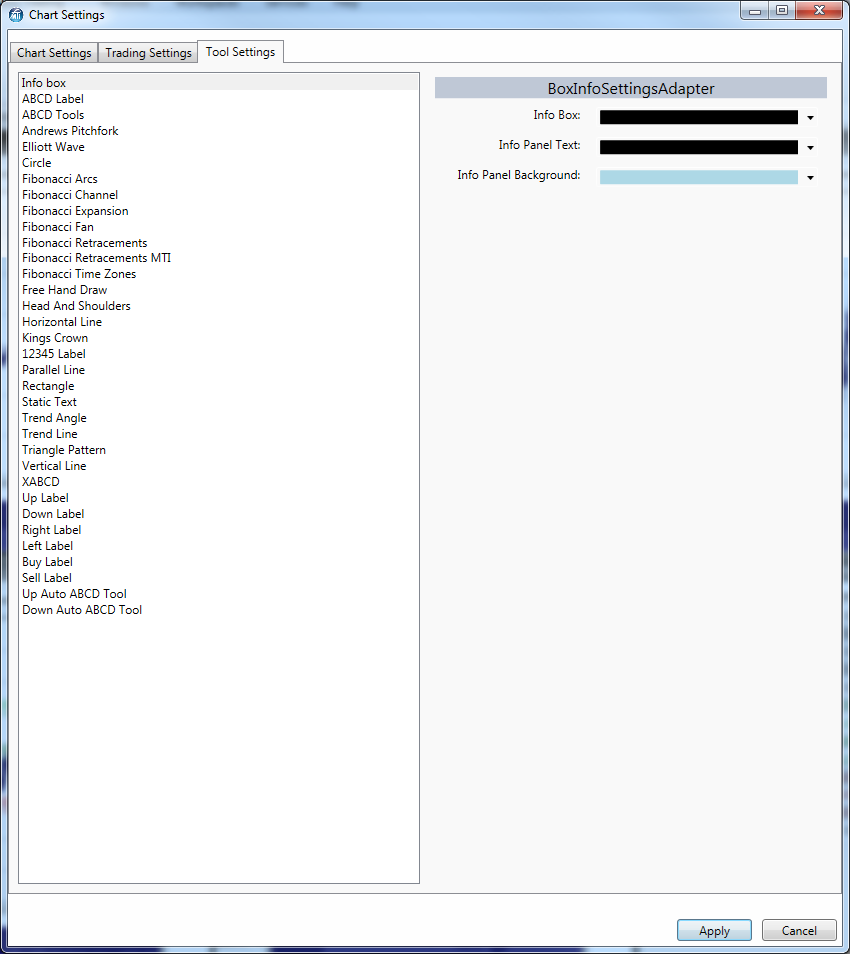Image resolution: width=850 pixels, height=954 pixels.
Task: Choose Up Auto ABCD Tool entry
Action: coord(219,594)
